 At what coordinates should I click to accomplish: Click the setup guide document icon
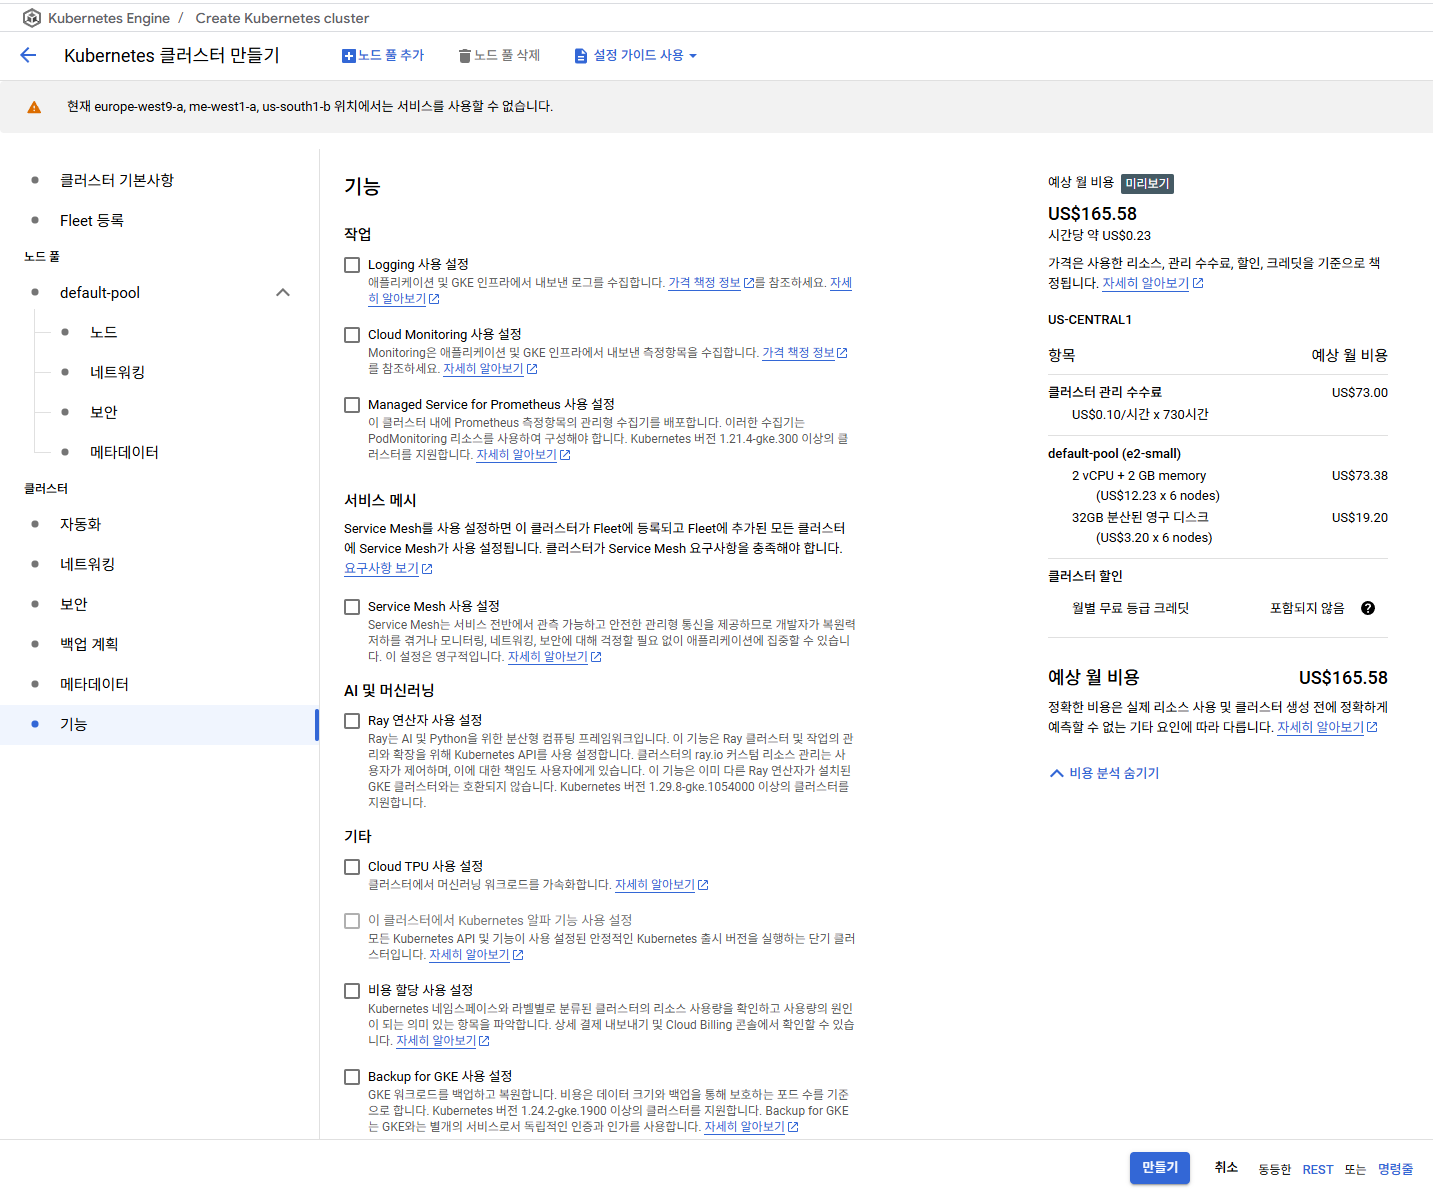pyautogui.click(x=581, y=56)
